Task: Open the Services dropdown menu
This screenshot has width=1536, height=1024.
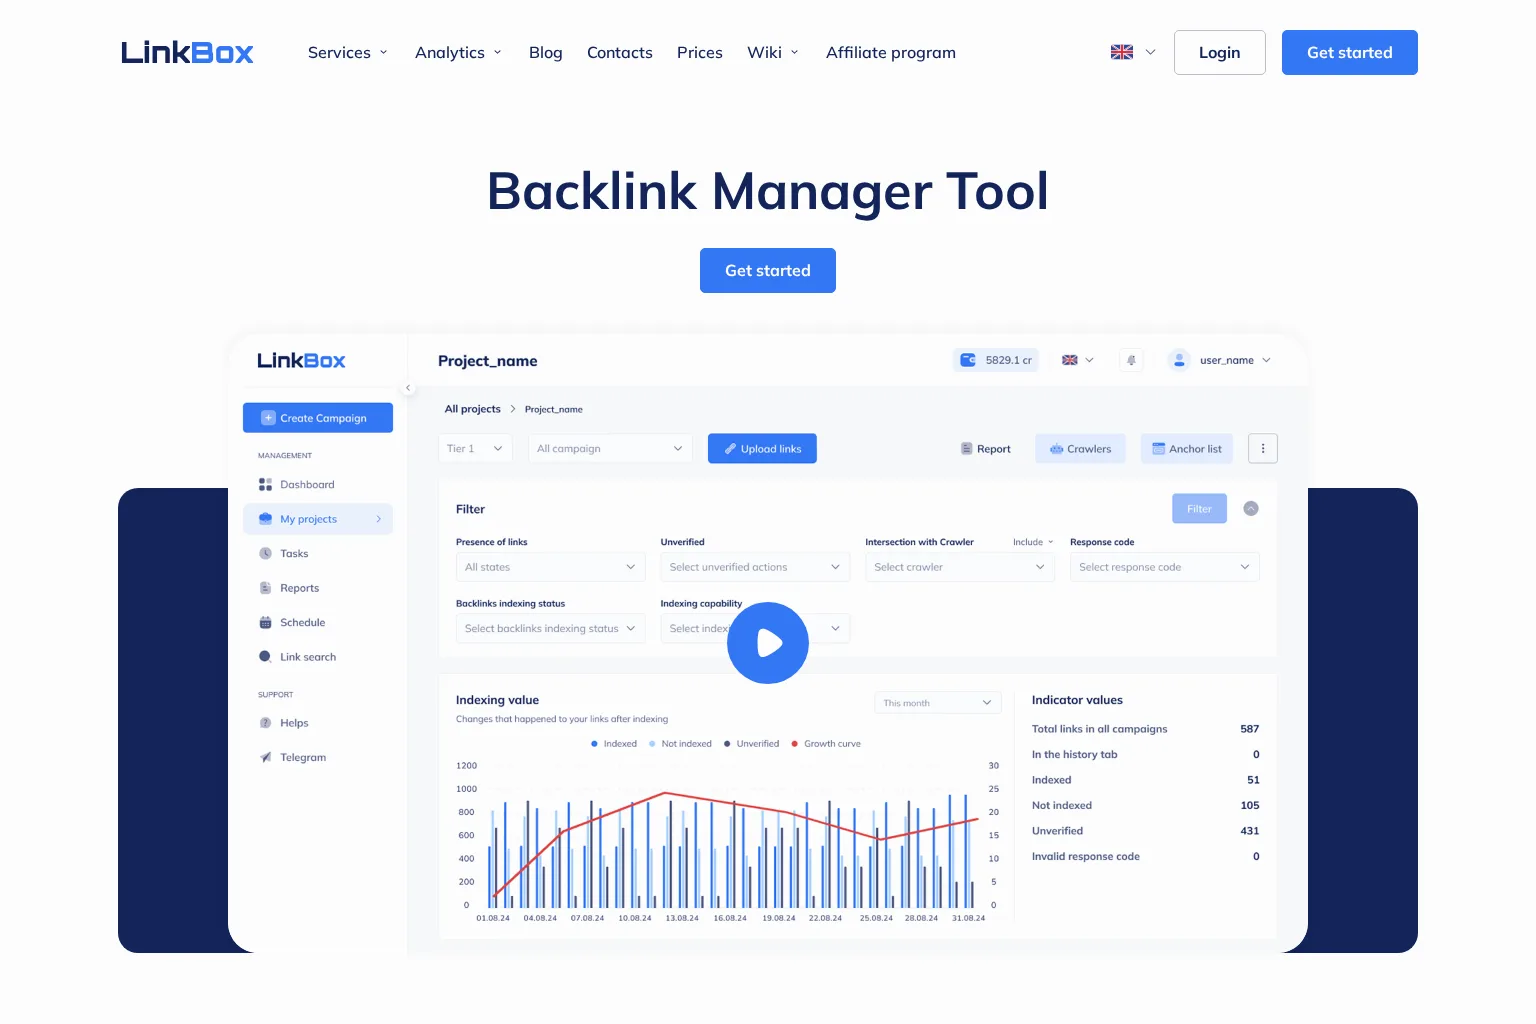Action: 348,52
